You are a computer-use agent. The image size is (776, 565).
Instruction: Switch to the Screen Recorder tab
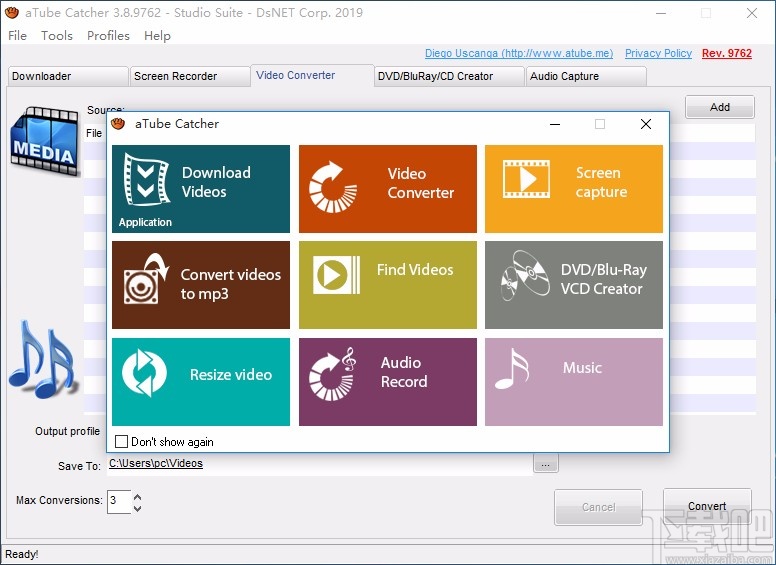point(188,76)
